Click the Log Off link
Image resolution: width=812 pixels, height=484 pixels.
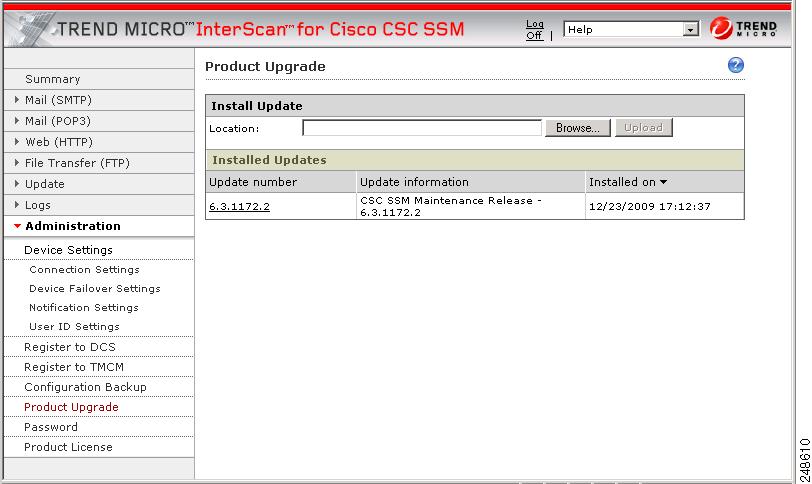[534, 30]
